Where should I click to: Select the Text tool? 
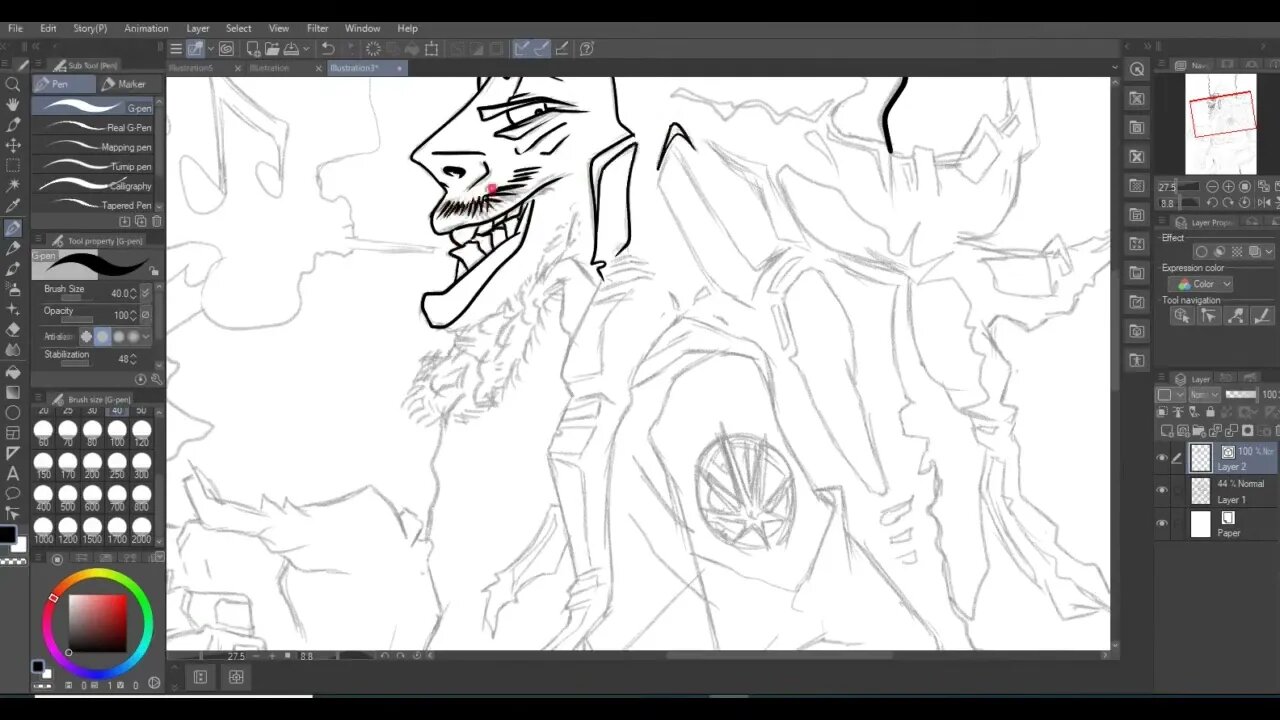tap(13, 473)
